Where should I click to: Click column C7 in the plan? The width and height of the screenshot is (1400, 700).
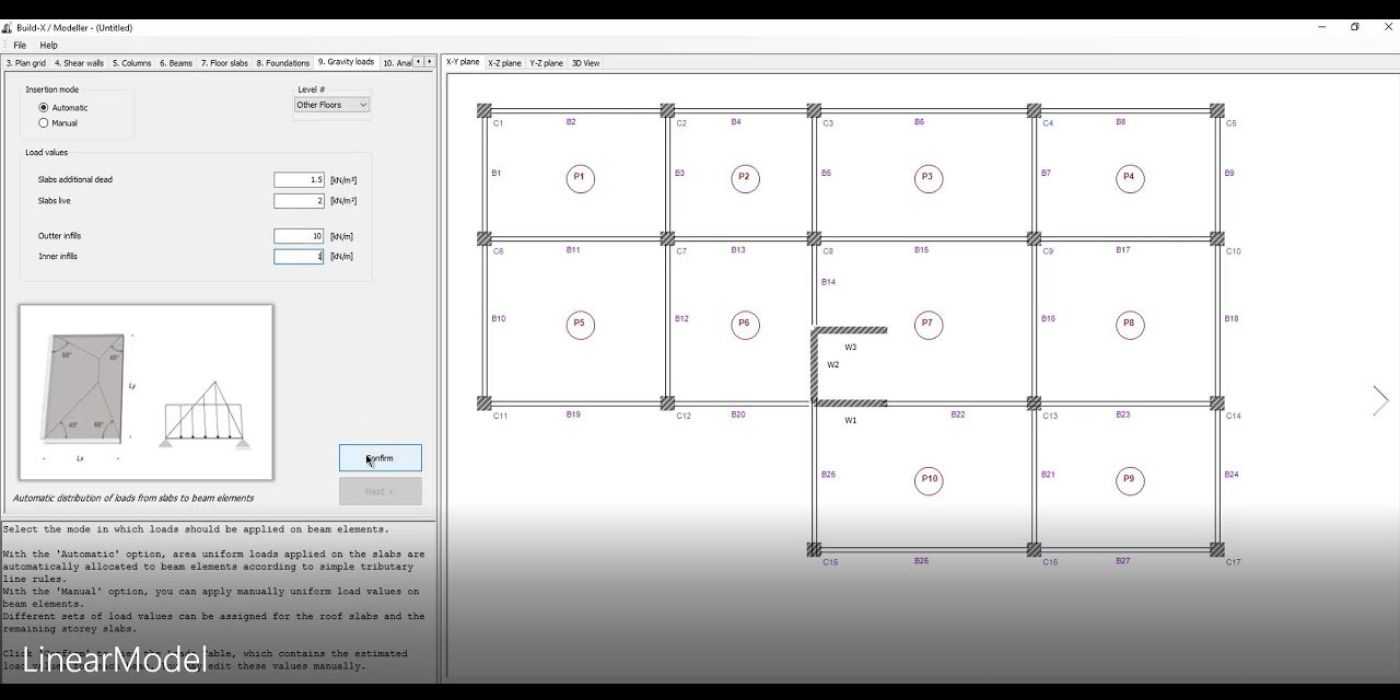pos(667,238)
